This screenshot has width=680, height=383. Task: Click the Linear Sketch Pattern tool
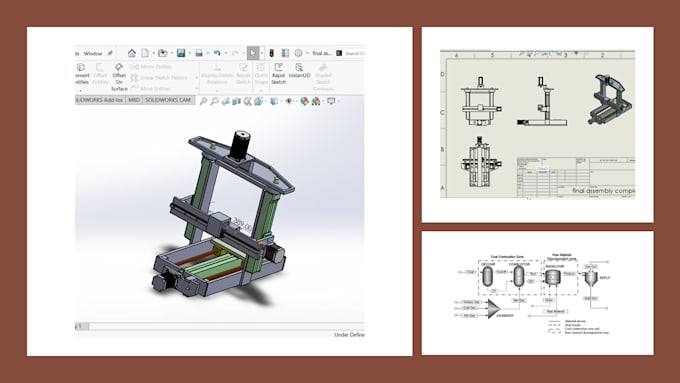pyautogui.click(x=159, y=78)
